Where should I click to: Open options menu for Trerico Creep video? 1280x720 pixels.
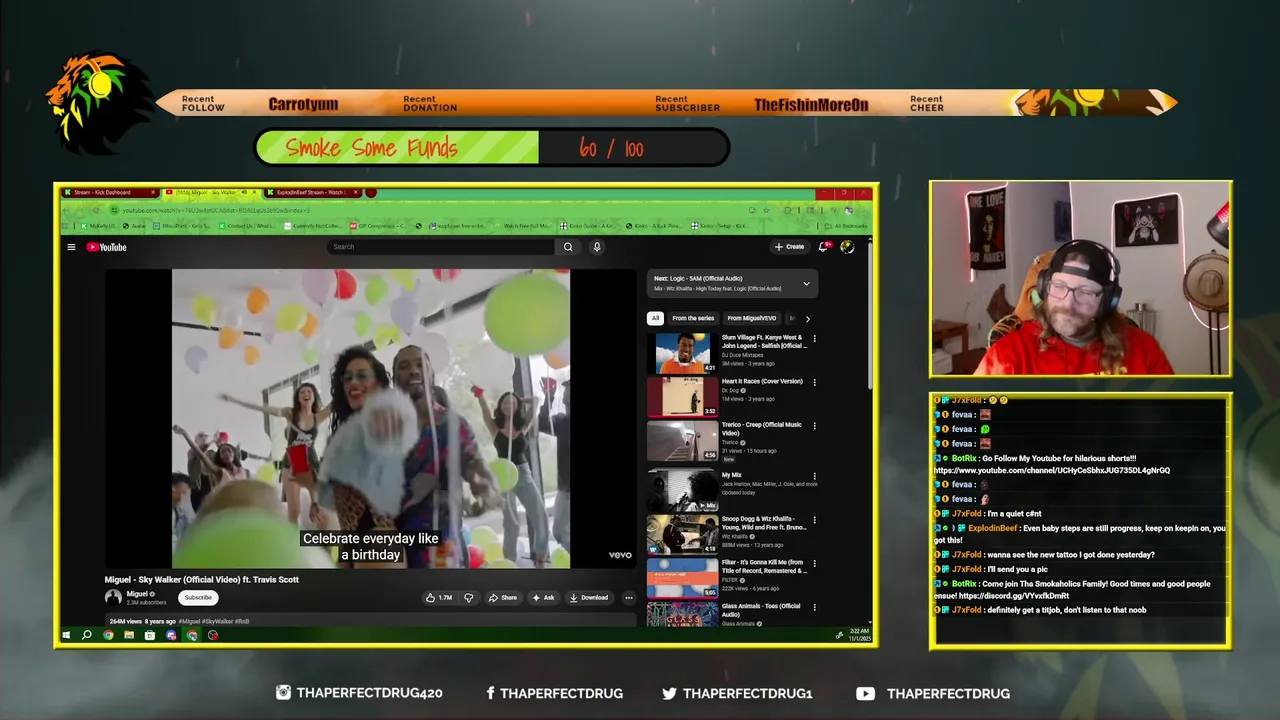pyautogui.click(x=814, y=426)
